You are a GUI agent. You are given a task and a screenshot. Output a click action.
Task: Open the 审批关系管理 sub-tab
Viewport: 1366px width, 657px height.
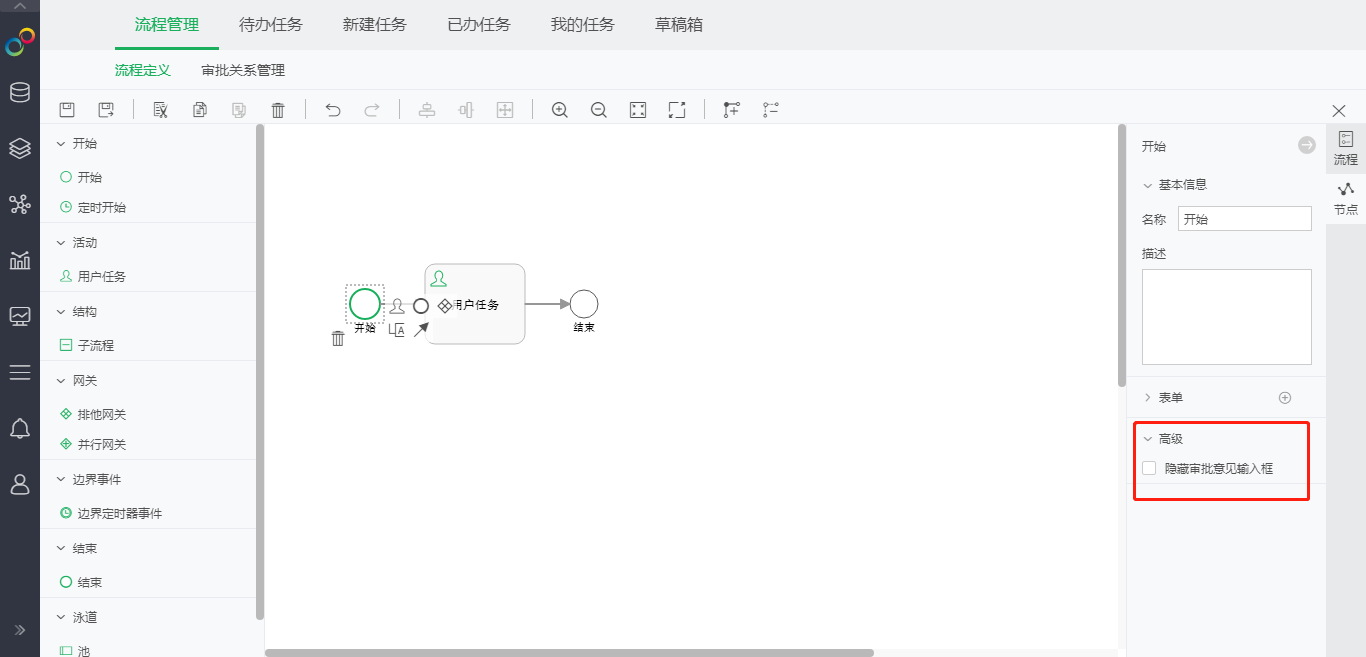click(243, 71)
